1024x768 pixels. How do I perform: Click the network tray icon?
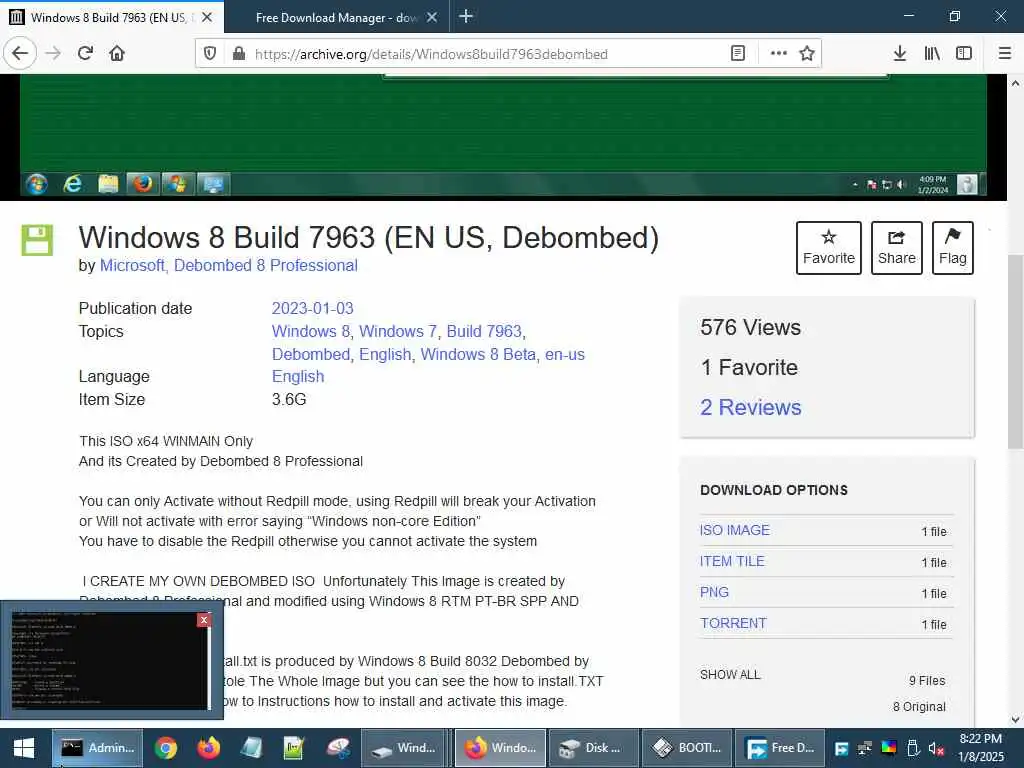(865, 748)
